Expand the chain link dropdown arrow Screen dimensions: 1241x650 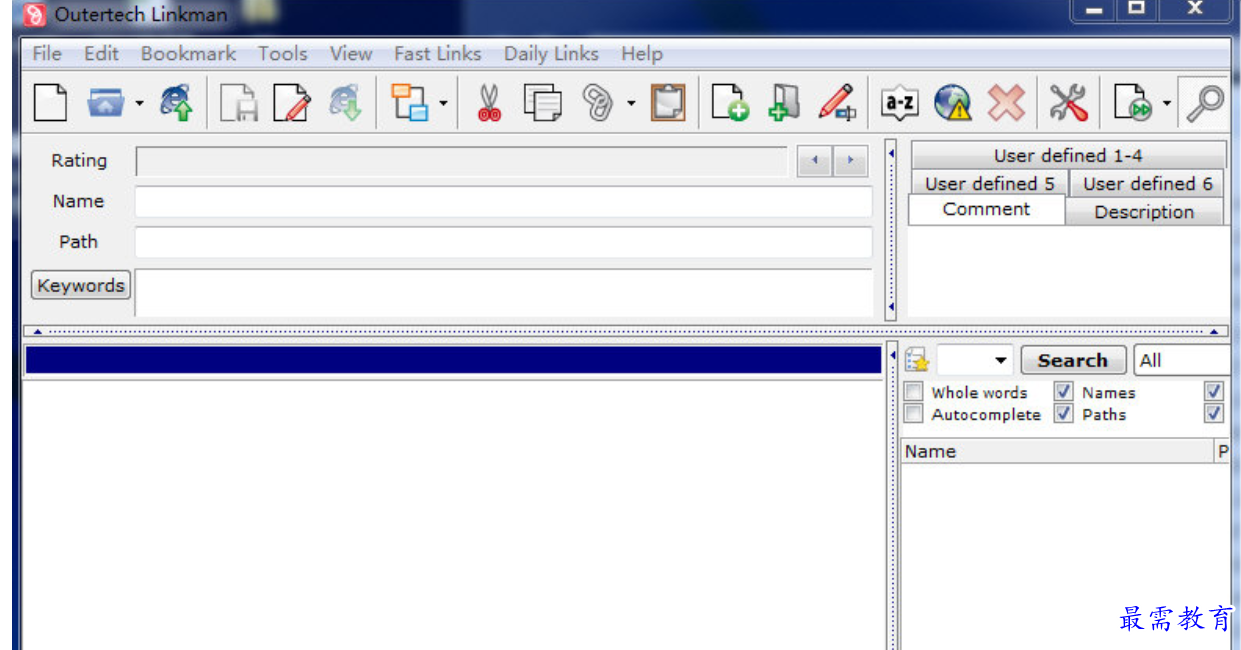631,103
